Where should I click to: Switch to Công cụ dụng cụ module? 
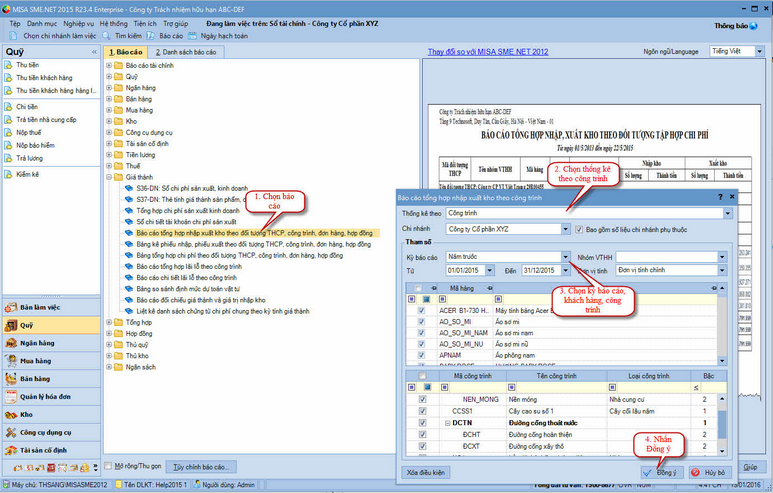(x=51, y=432)
